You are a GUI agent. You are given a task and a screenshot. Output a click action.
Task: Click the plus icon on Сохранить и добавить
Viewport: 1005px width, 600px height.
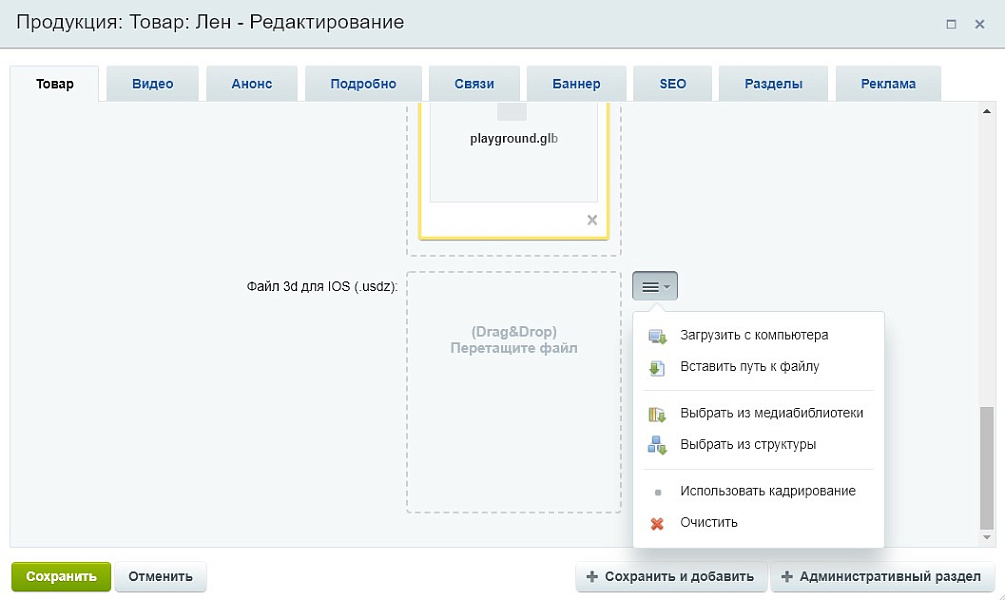592,577
